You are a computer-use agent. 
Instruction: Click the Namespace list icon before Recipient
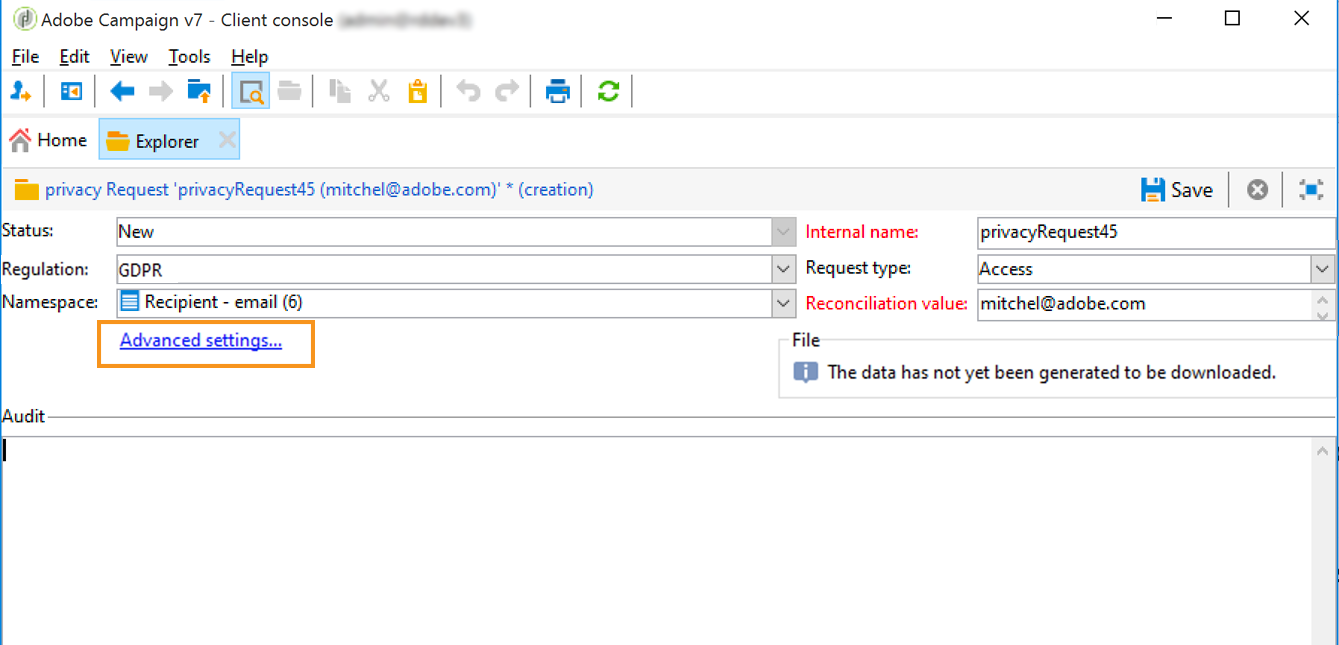click(130, 302)
